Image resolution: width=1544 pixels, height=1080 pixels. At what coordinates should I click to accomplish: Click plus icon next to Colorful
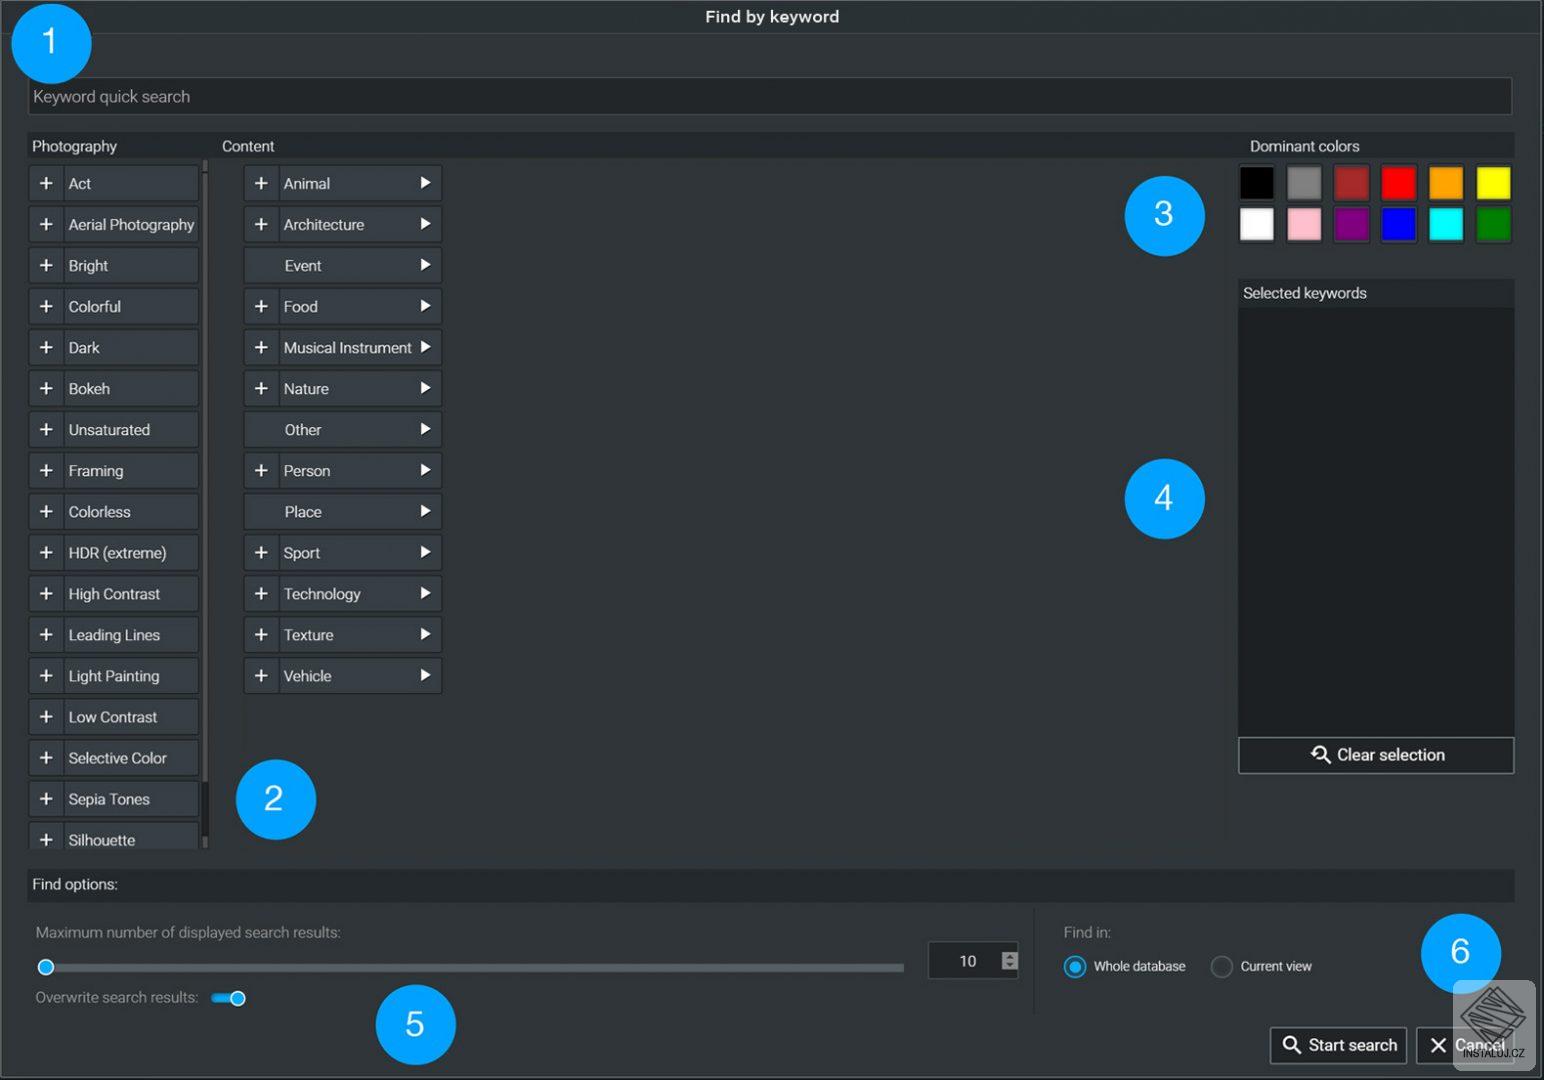(46, 306)
